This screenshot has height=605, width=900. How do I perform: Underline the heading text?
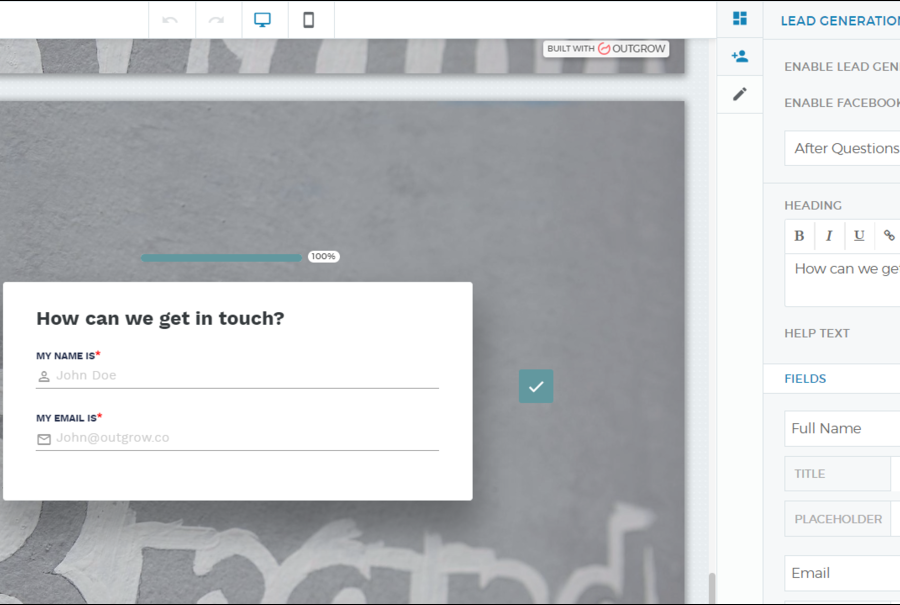coord(859,236)
